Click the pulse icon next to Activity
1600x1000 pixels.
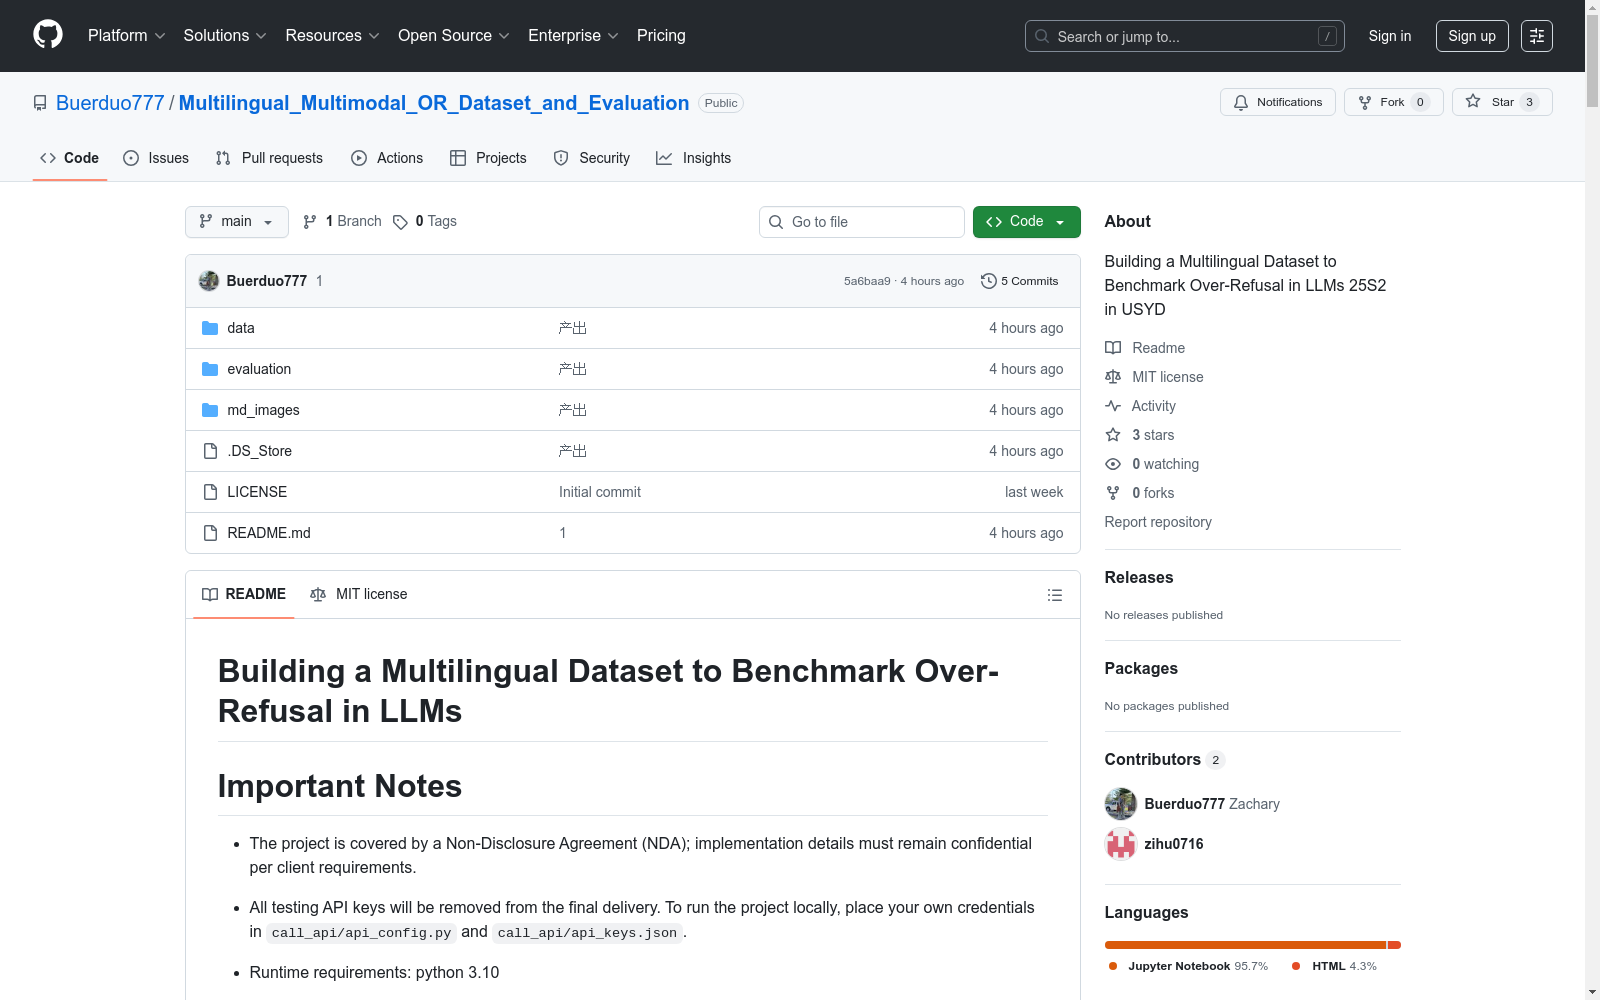1113,406
